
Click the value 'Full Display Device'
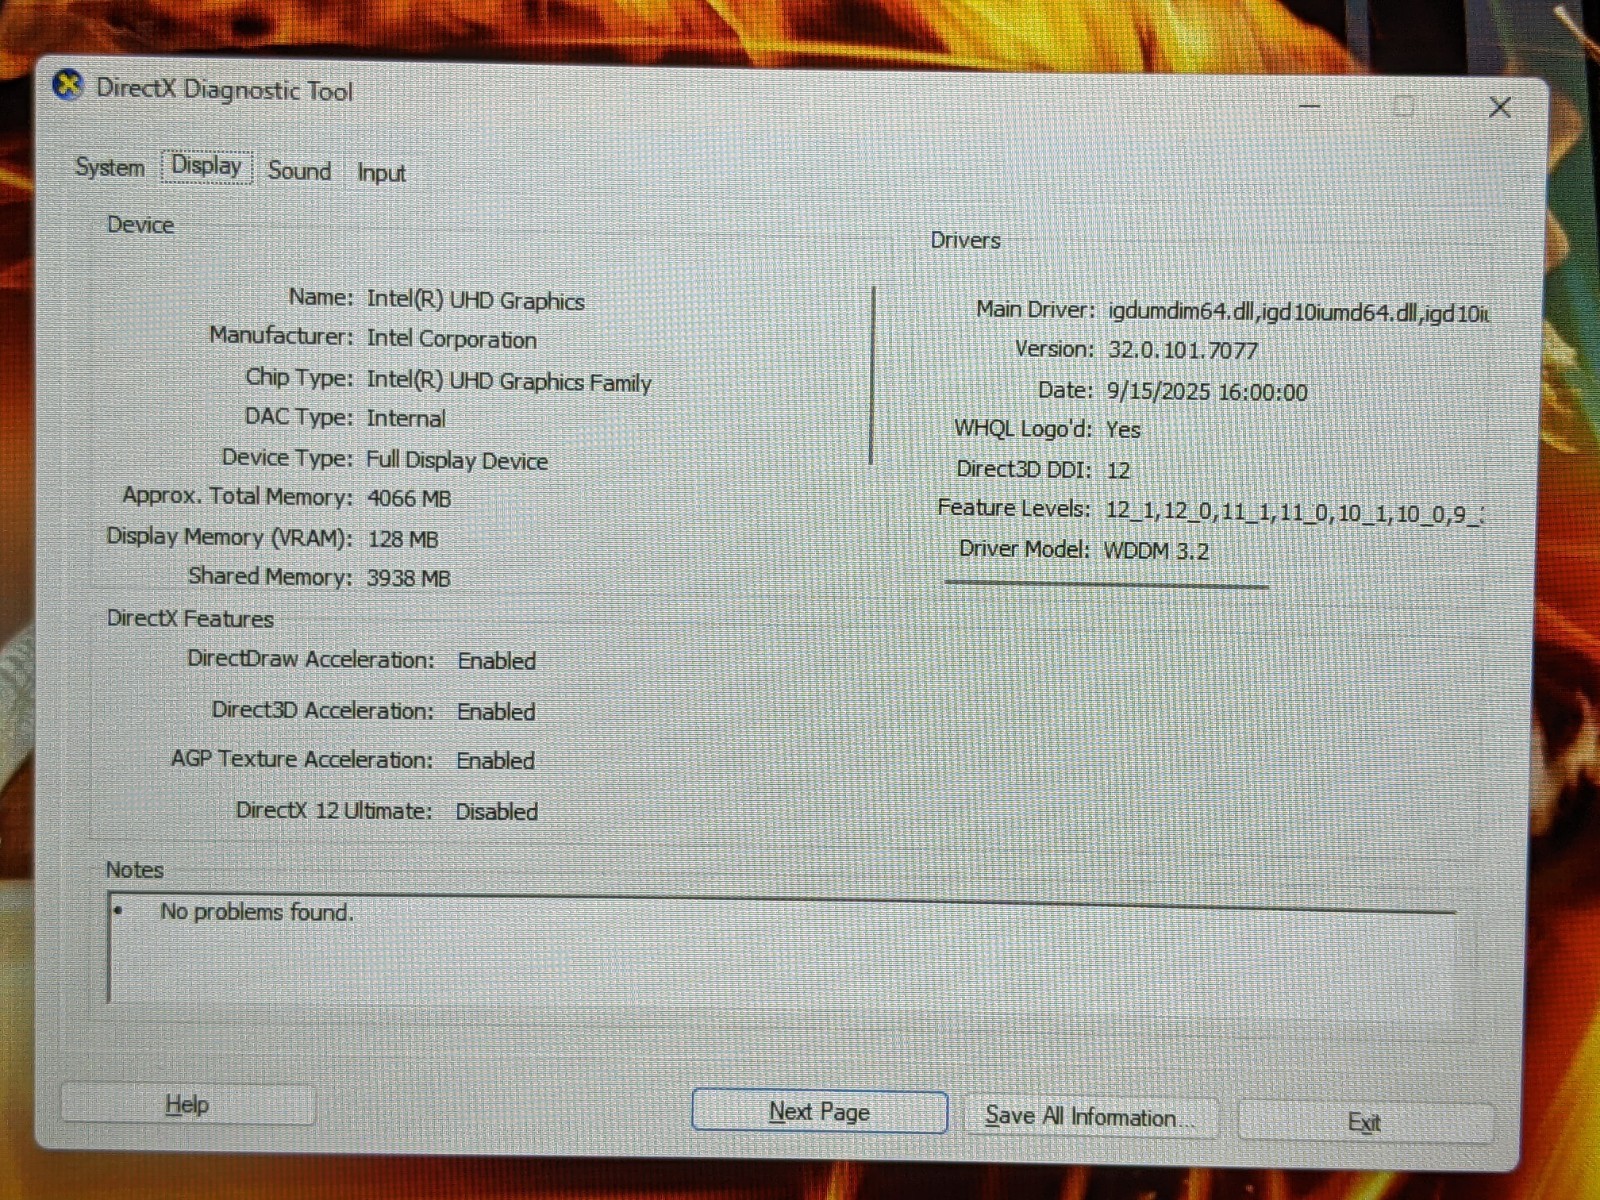click(x=457, y=460)
